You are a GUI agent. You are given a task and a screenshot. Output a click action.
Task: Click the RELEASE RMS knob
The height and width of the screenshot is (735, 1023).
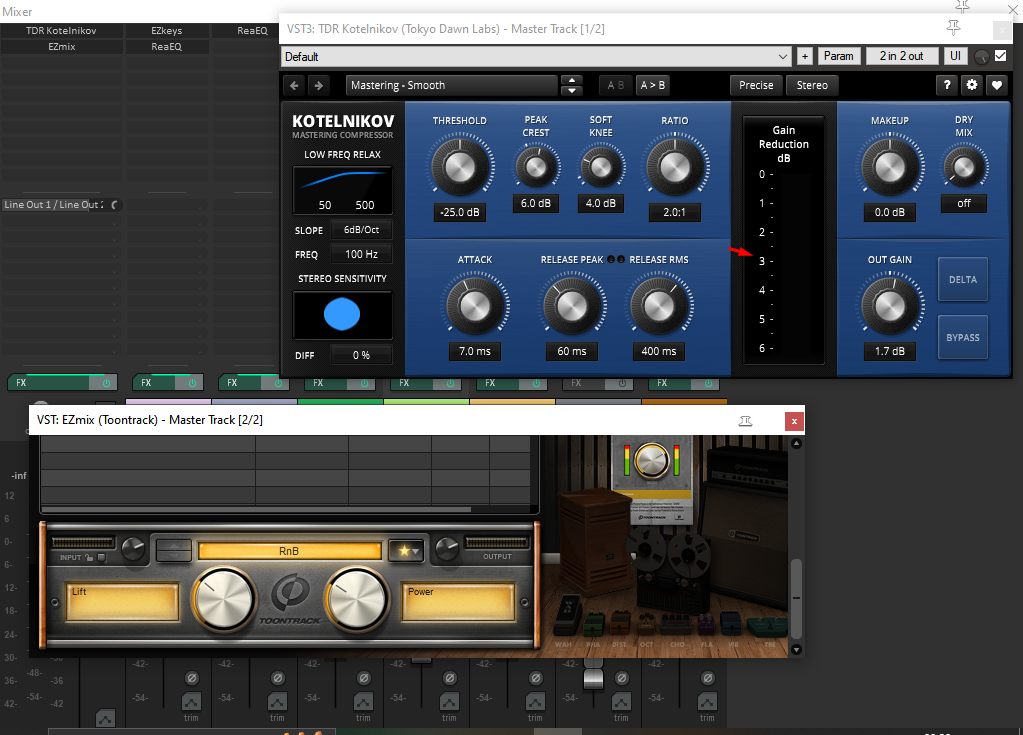point(658,305)
